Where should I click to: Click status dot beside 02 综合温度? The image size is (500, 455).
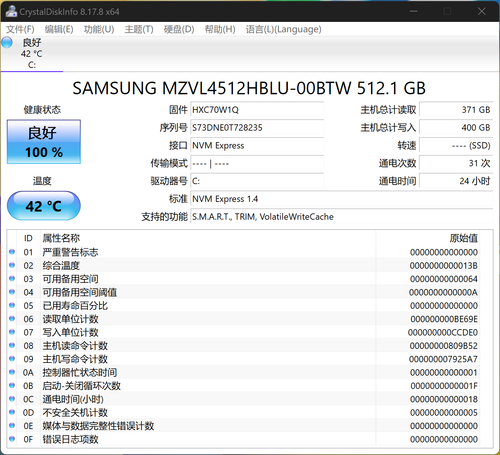(12, 265)
